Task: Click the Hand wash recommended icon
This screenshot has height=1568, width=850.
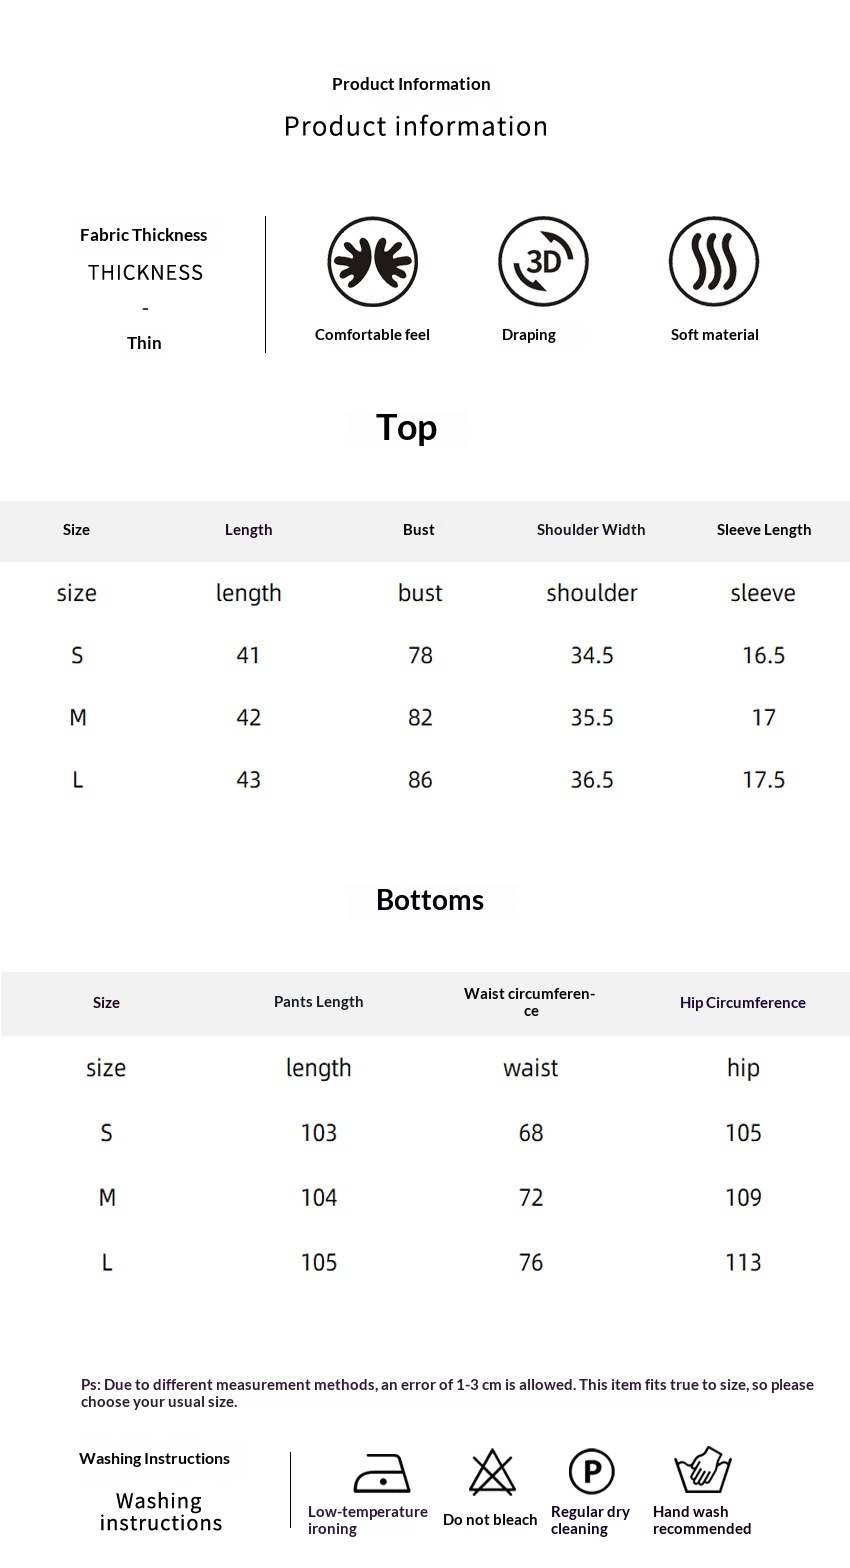Action: (703, 1470)
